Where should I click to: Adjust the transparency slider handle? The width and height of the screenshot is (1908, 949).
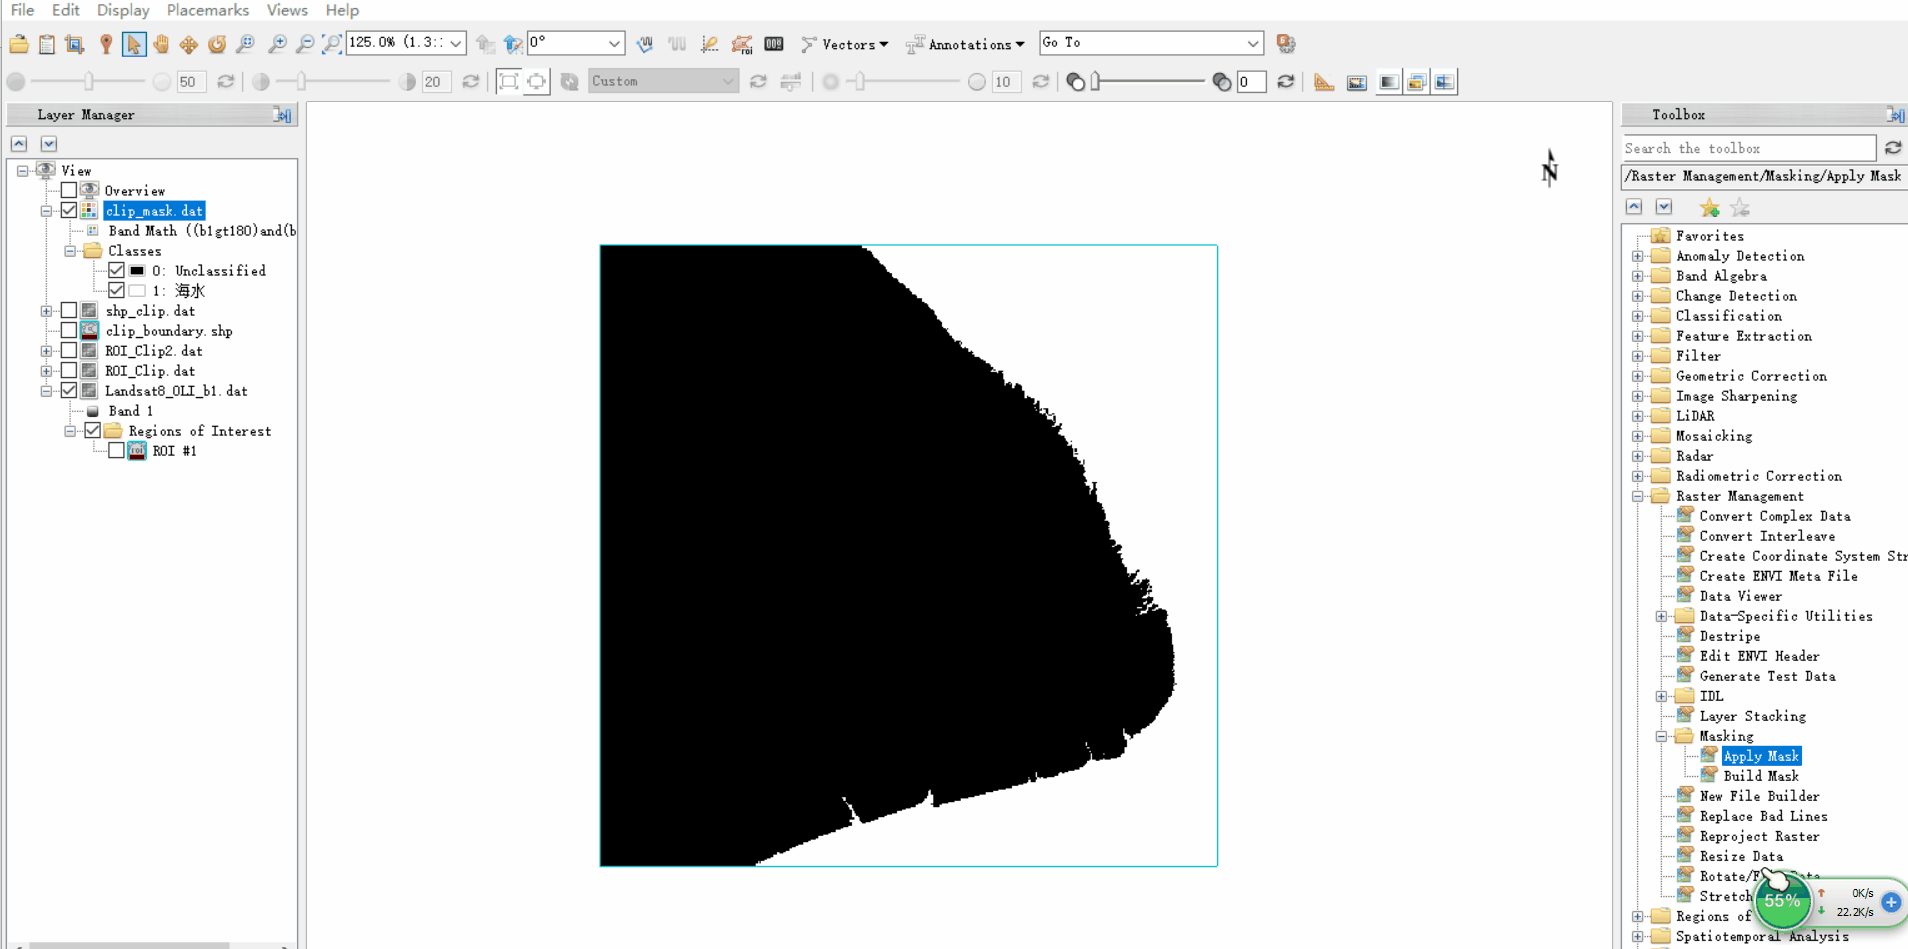tap(1096, 82)
